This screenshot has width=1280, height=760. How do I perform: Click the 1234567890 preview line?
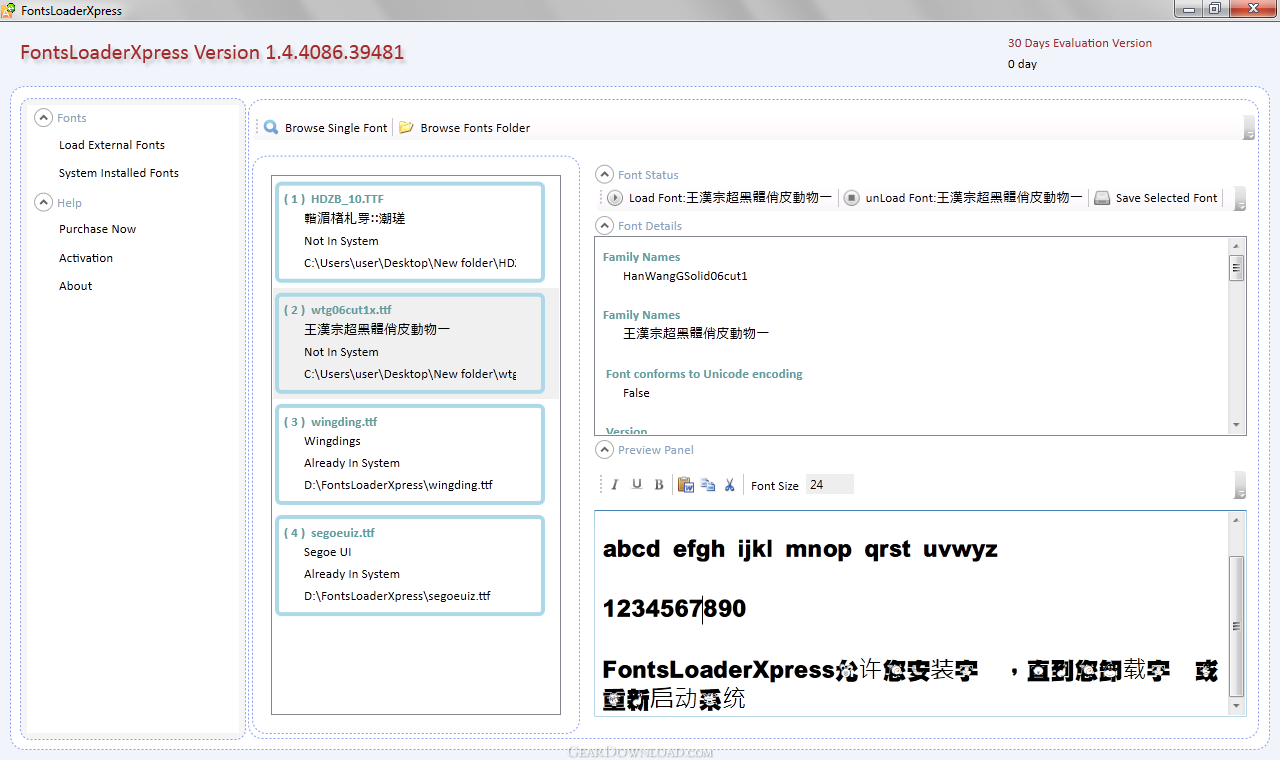[675, 608]
